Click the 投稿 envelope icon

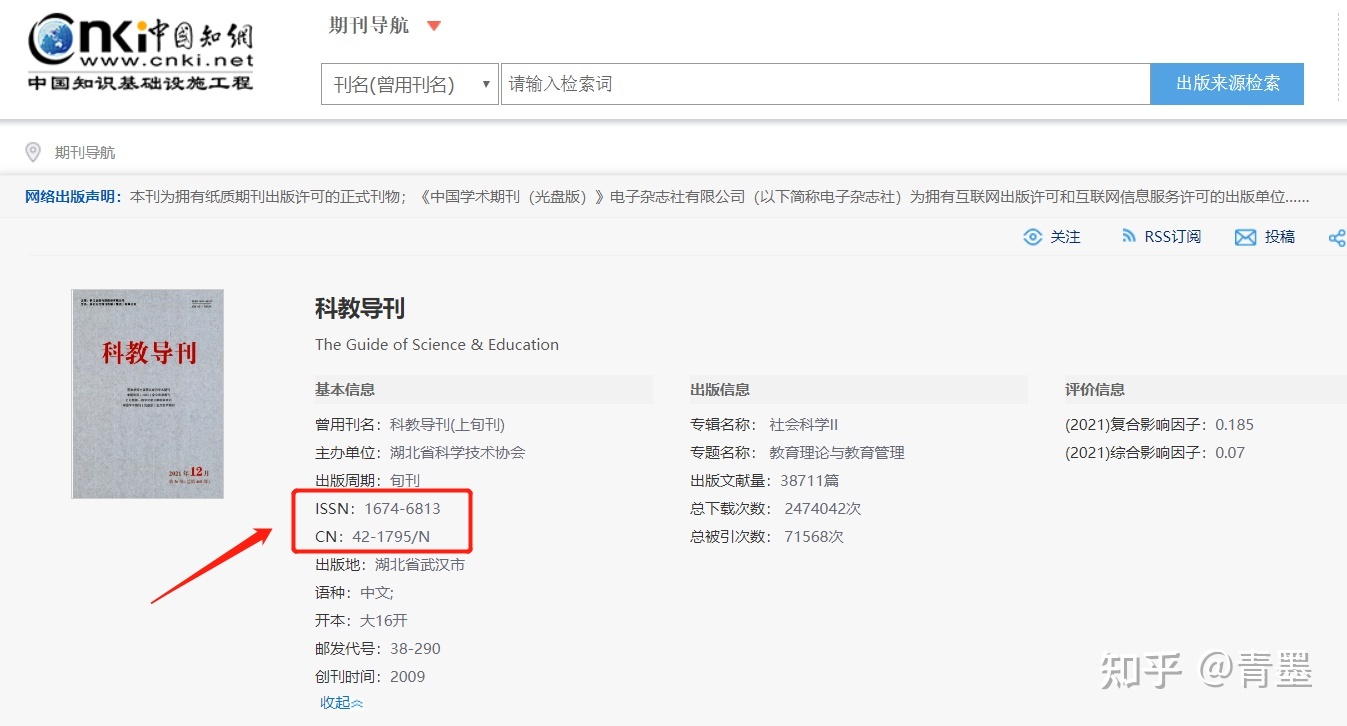coord(1245,237)
